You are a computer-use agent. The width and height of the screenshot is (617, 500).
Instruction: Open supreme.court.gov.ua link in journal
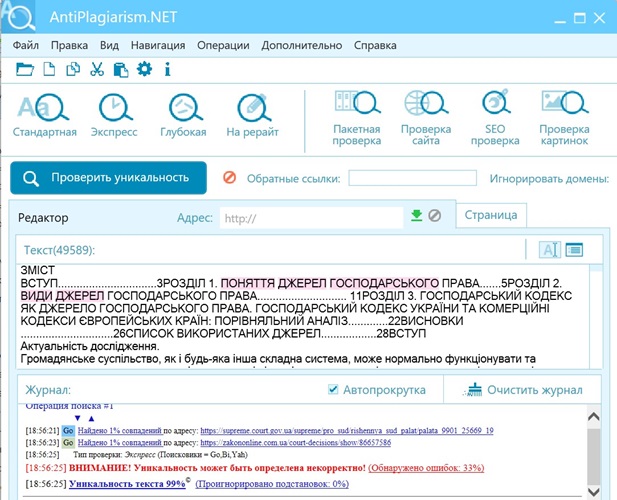[x=347, y=430]
